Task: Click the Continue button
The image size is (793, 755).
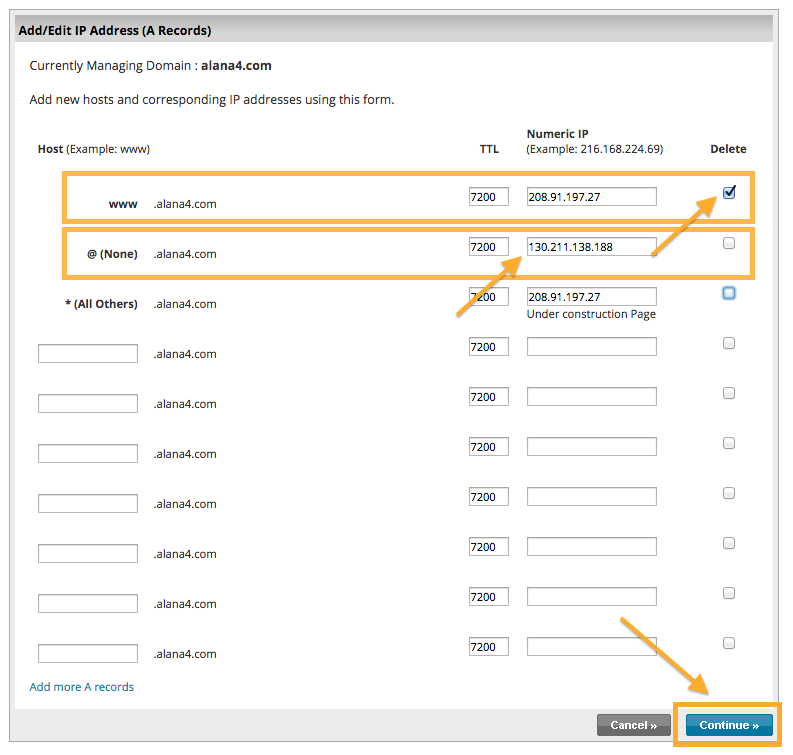Action: coord(729,725)
